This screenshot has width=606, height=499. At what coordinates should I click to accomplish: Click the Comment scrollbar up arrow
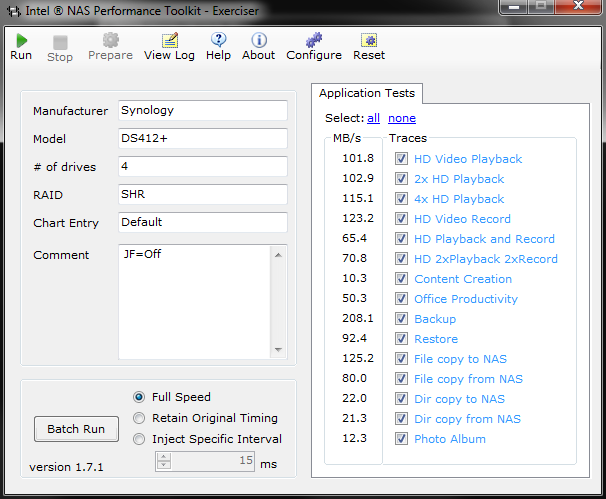278,255
